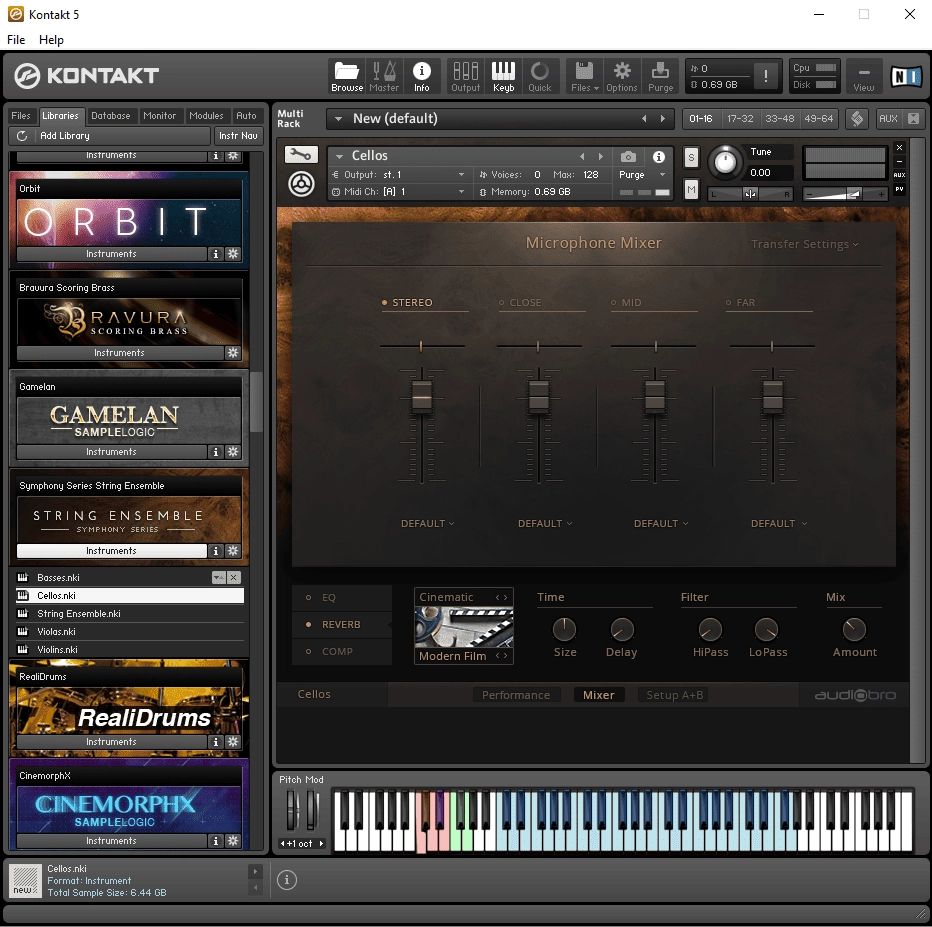Open the Quick-load browser
The height and width of the screenshot is (927, 932).
540,76
